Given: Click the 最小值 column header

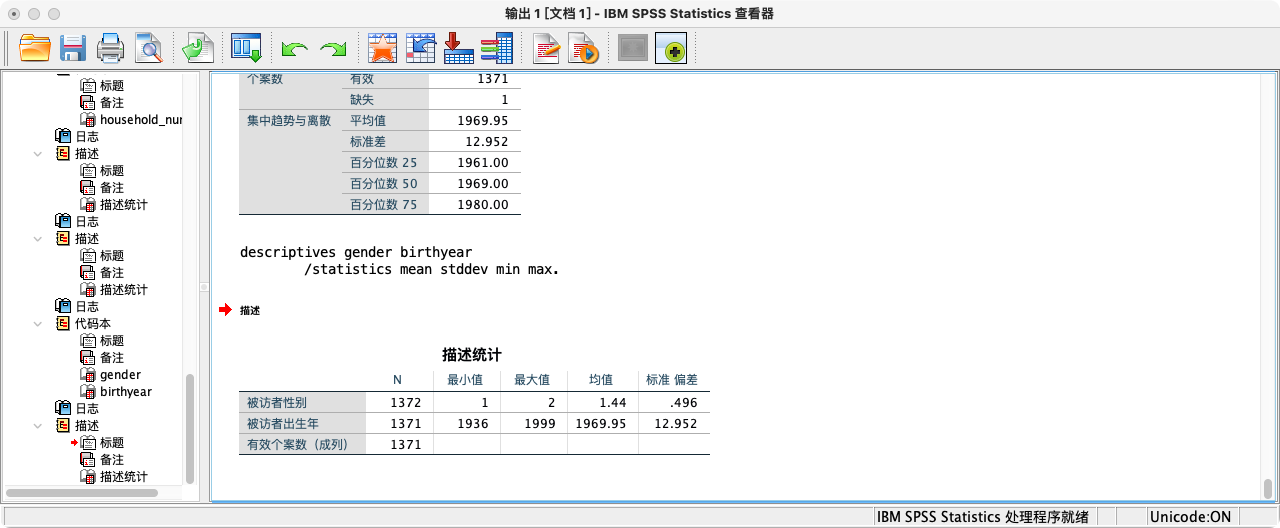Looking at the screenshot, I should [x=465, y=380].
